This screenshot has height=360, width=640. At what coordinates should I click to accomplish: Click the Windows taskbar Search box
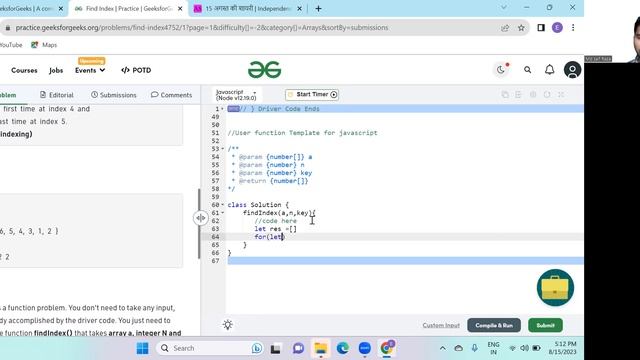(211, 348)
